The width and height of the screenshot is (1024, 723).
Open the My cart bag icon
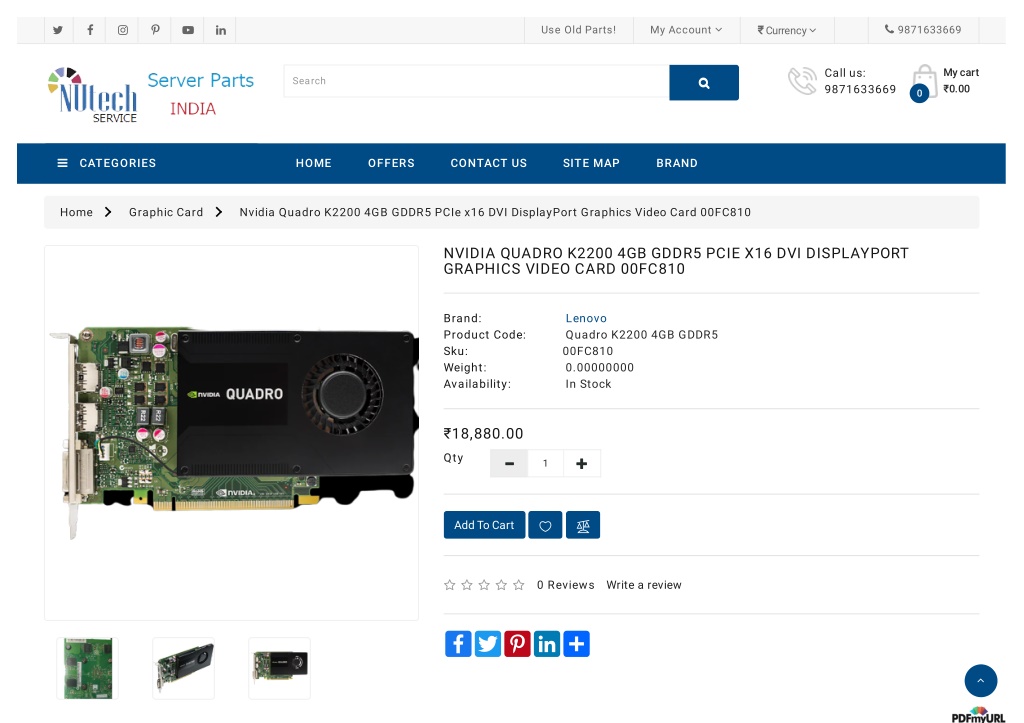[923, 83]
